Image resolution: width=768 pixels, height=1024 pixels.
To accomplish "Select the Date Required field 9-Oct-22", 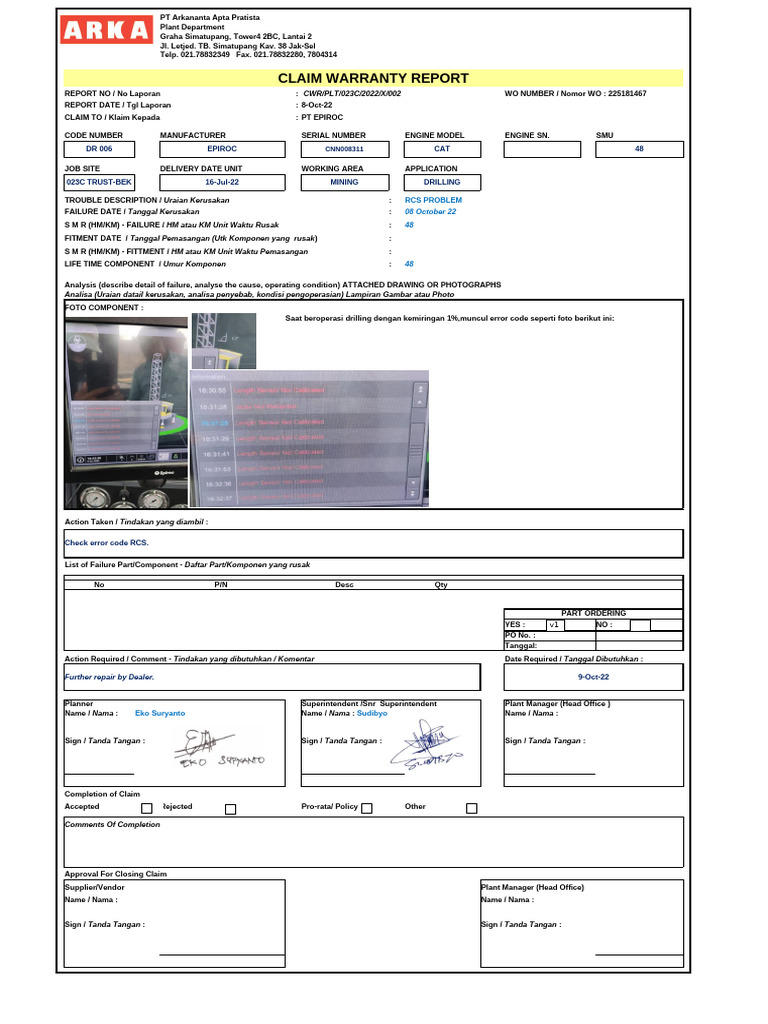I will tap(594, 677).
